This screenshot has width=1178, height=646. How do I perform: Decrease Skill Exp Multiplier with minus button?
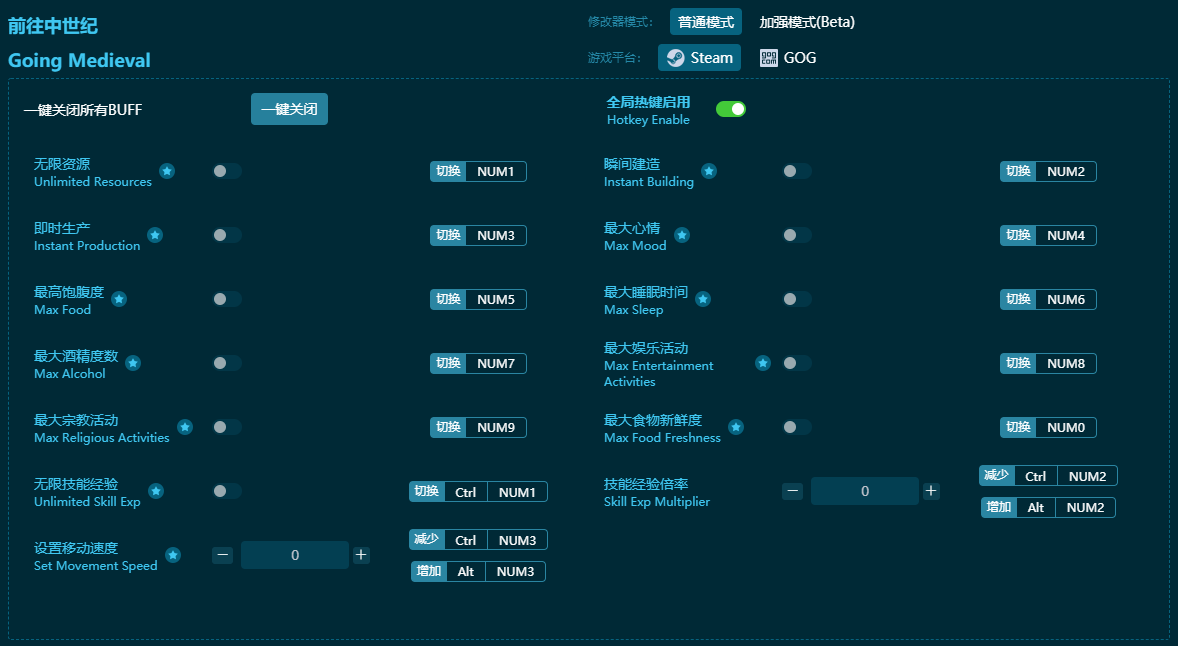click(x=793, y=491)
